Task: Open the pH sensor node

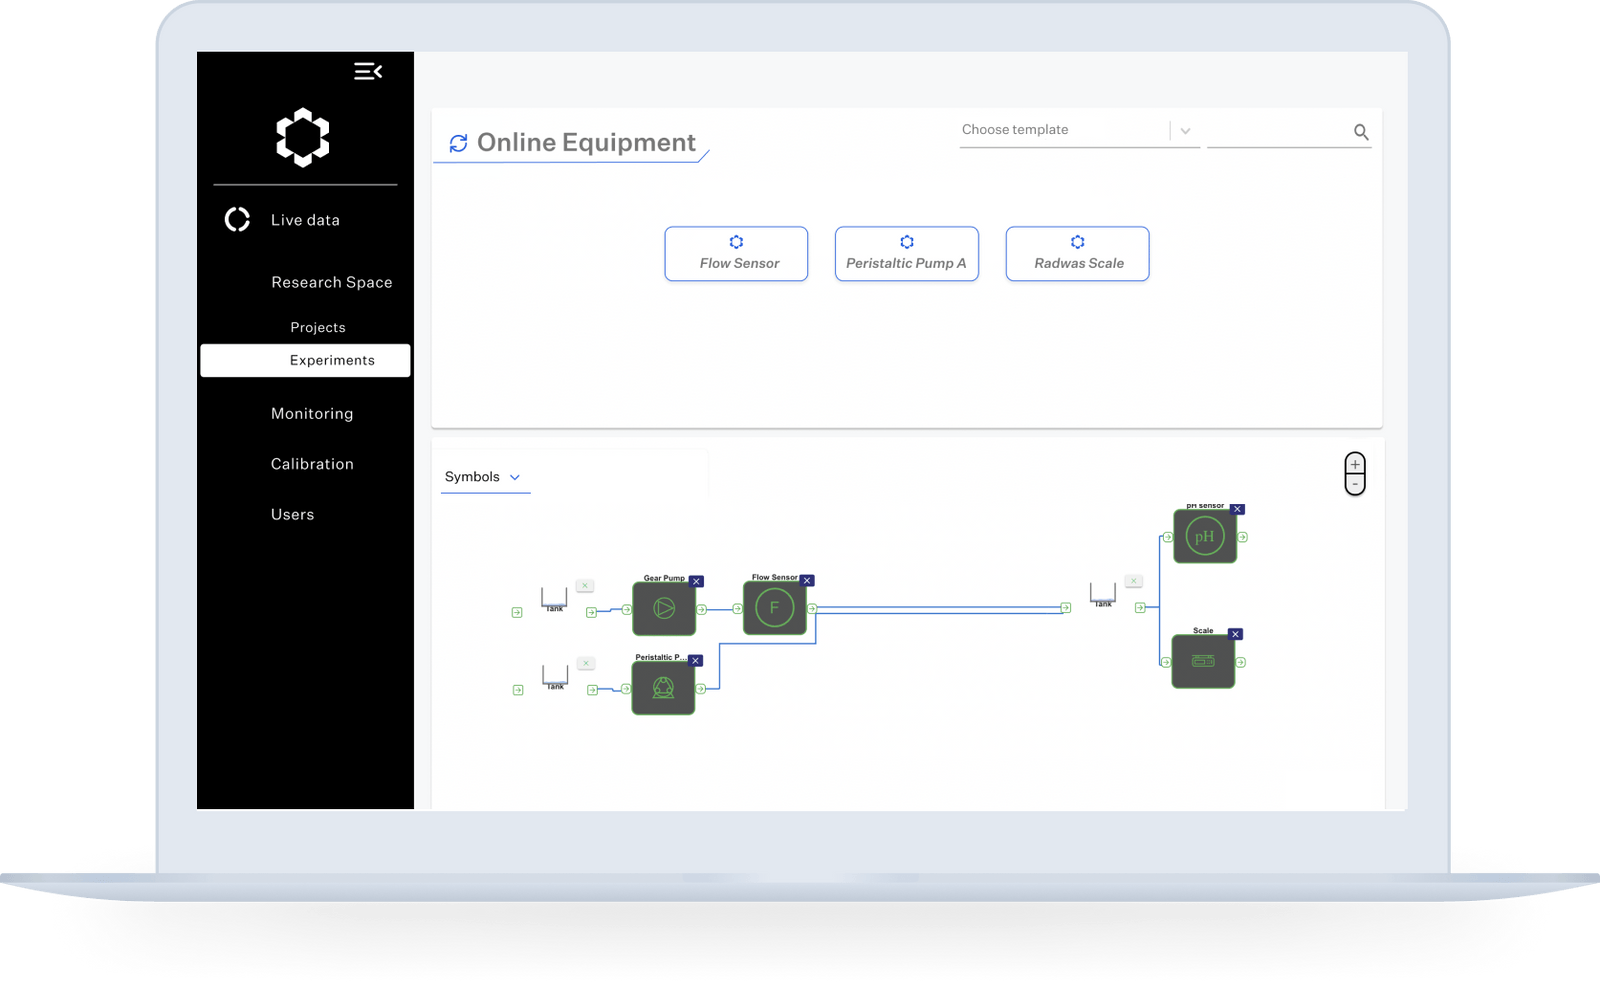Action: click(x=1204, y=536)
